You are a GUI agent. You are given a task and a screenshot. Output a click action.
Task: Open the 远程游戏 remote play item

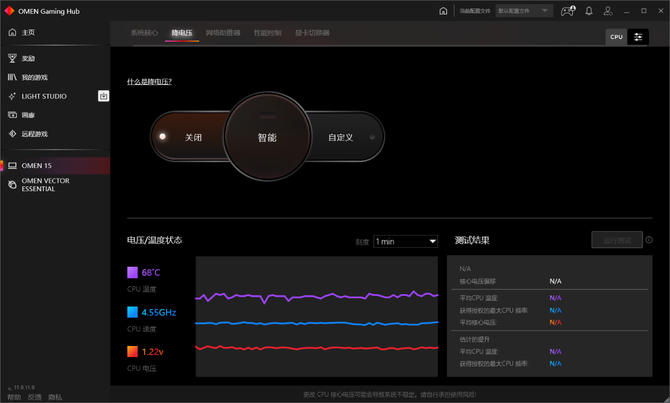point(55,134)
